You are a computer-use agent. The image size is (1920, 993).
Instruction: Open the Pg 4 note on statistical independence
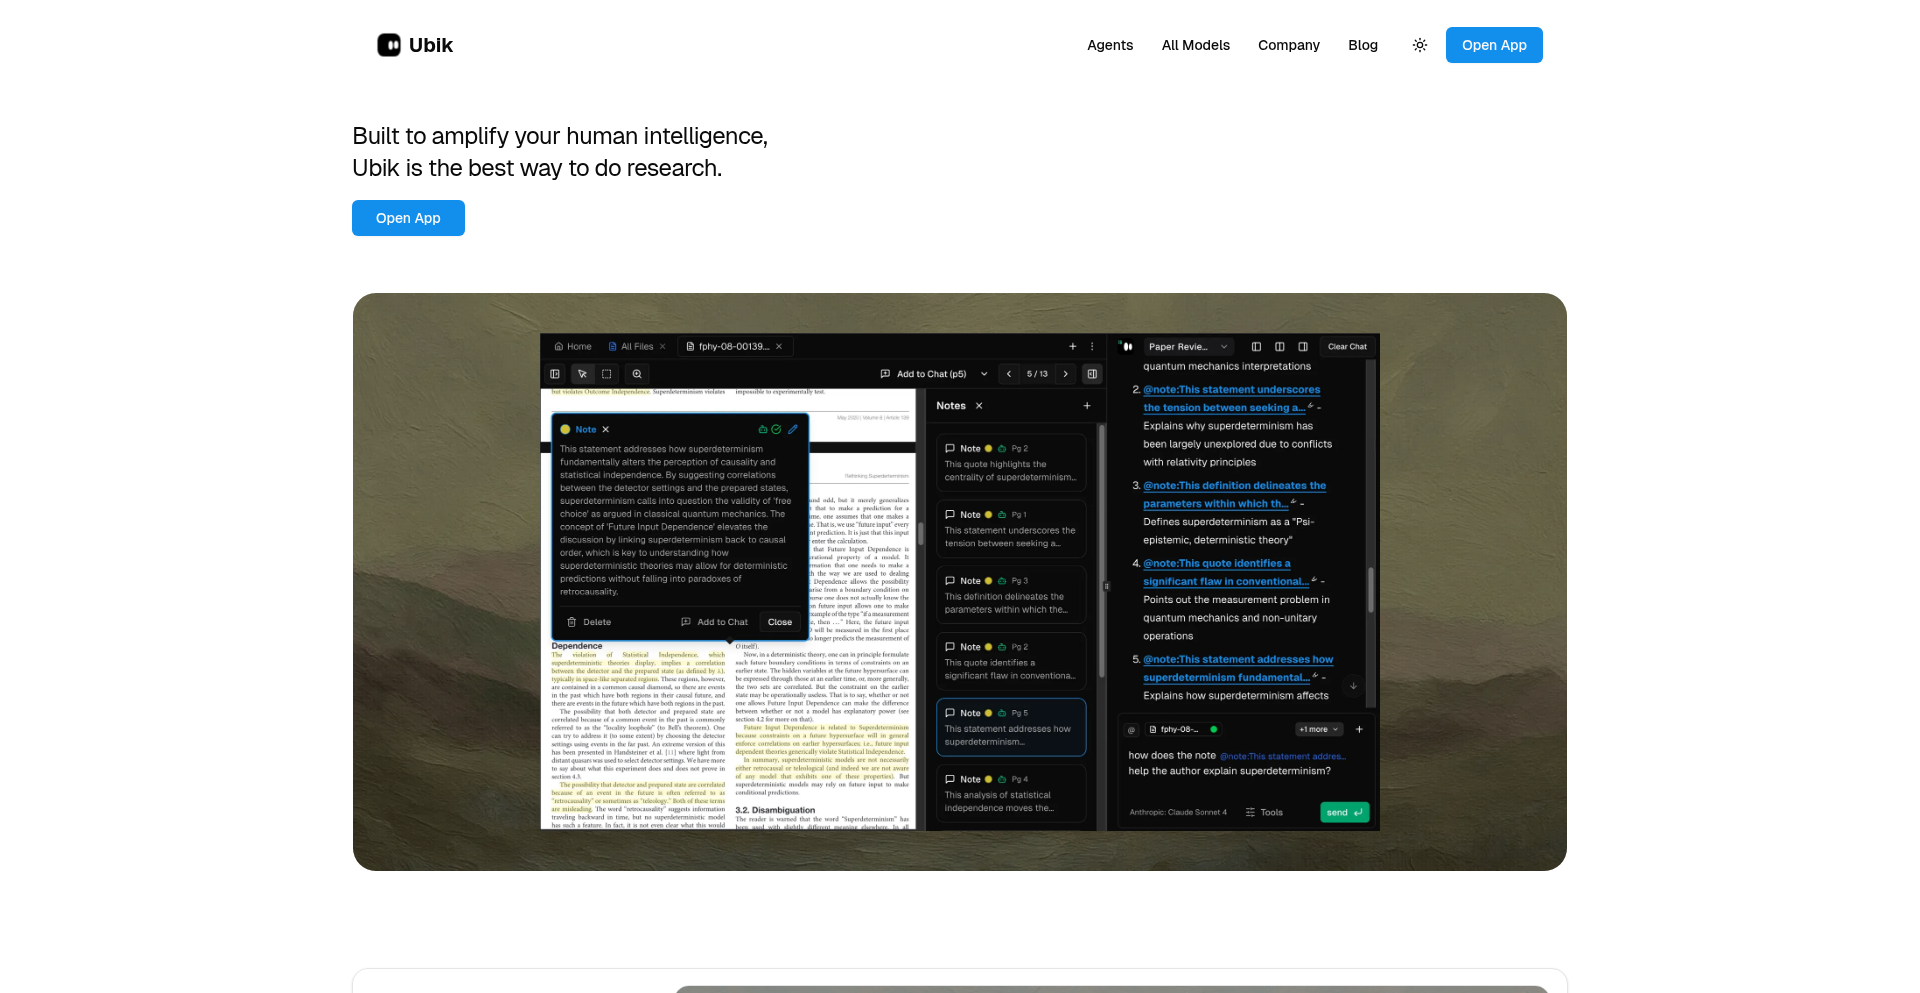(x=1011, y=793)
